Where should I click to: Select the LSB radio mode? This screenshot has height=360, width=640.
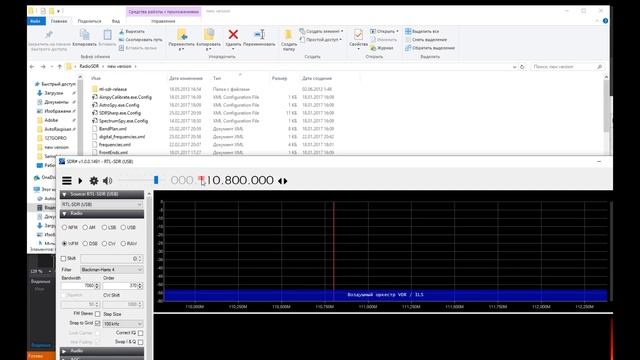click(109, 227)
